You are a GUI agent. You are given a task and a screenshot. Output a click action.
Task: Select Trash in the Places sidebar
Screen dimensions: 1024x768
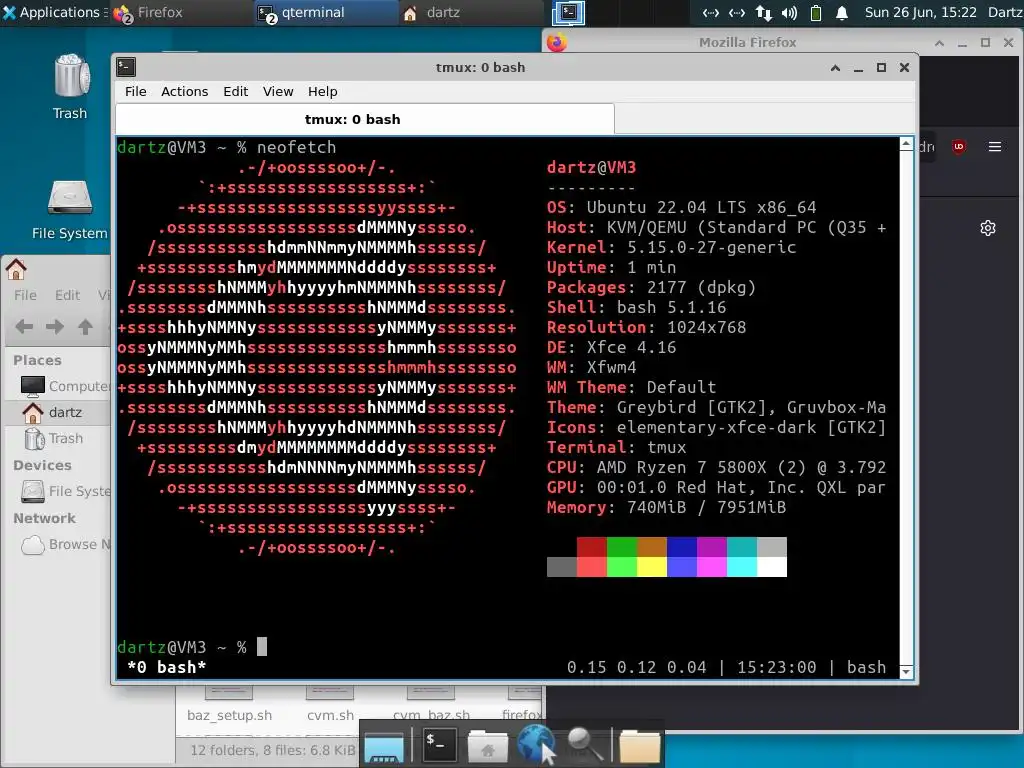coord(59,438)
